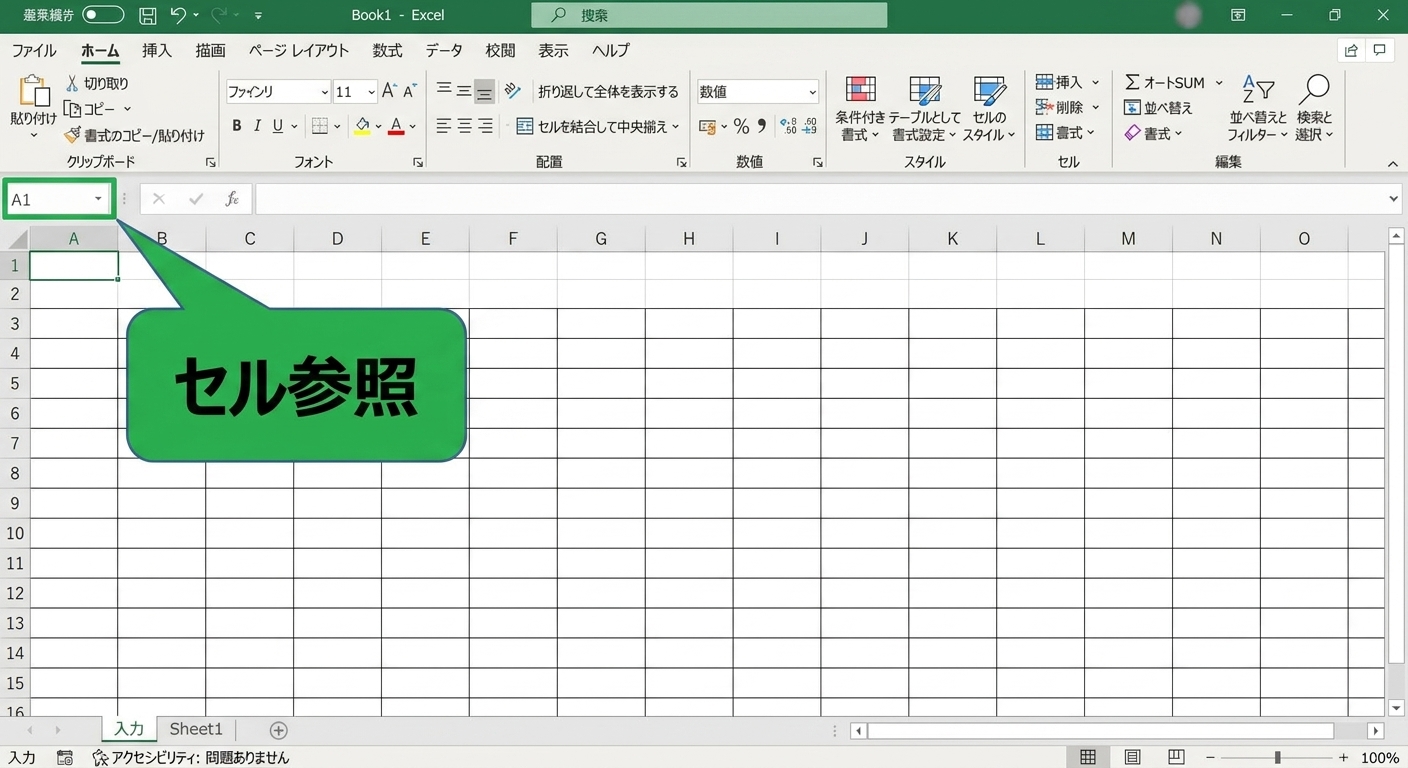The height and width of the screenshot is (768, 1408).
Task: Open the データ tab
Action: click(x=444, y=51)
